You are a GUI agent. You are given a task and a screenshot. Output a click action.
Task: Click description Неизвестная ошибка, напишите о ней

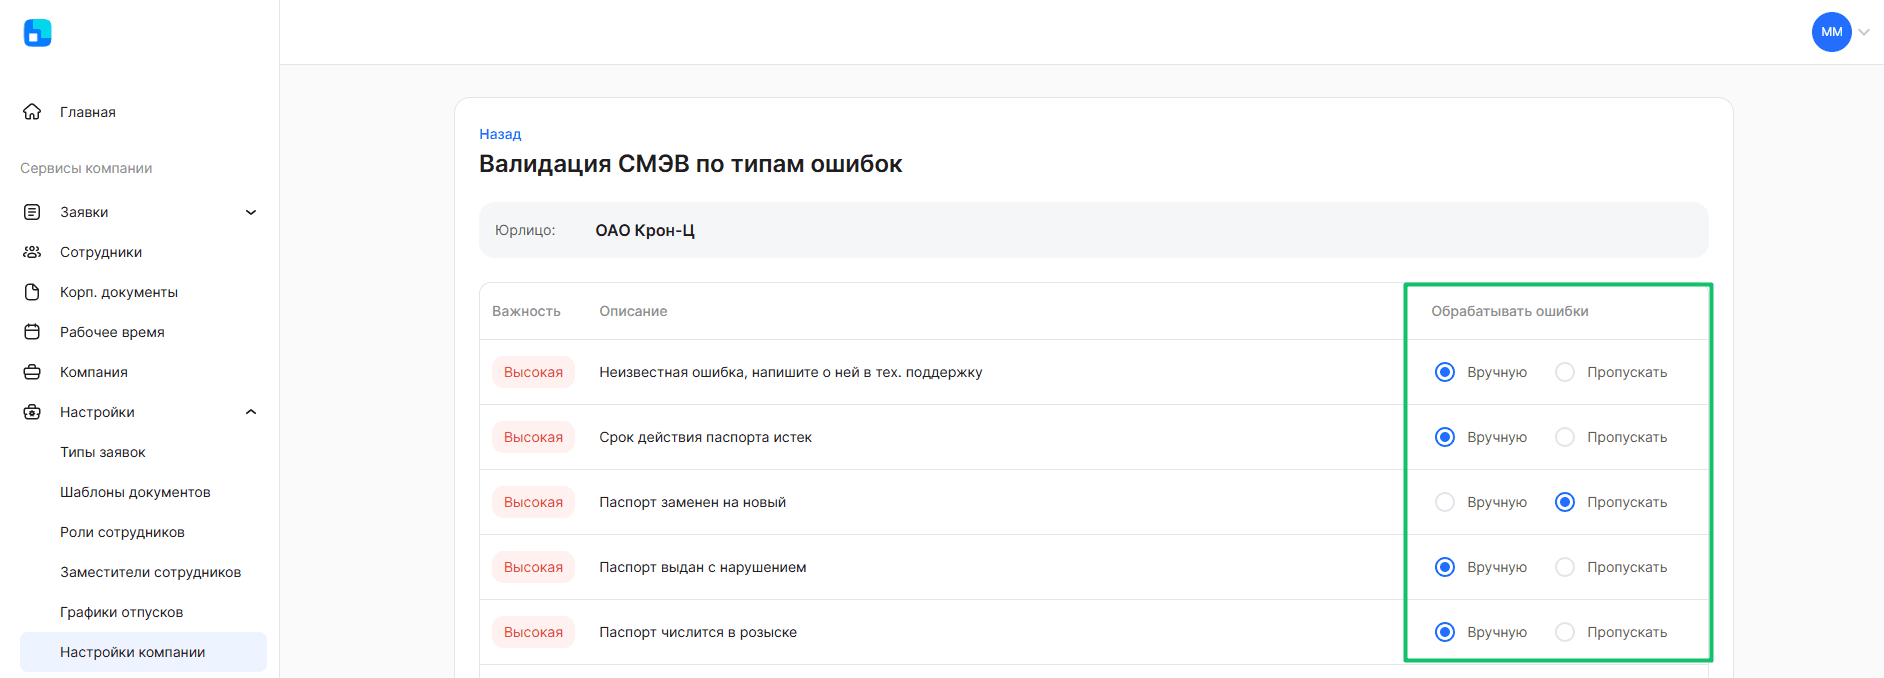(x=791, y=372)
